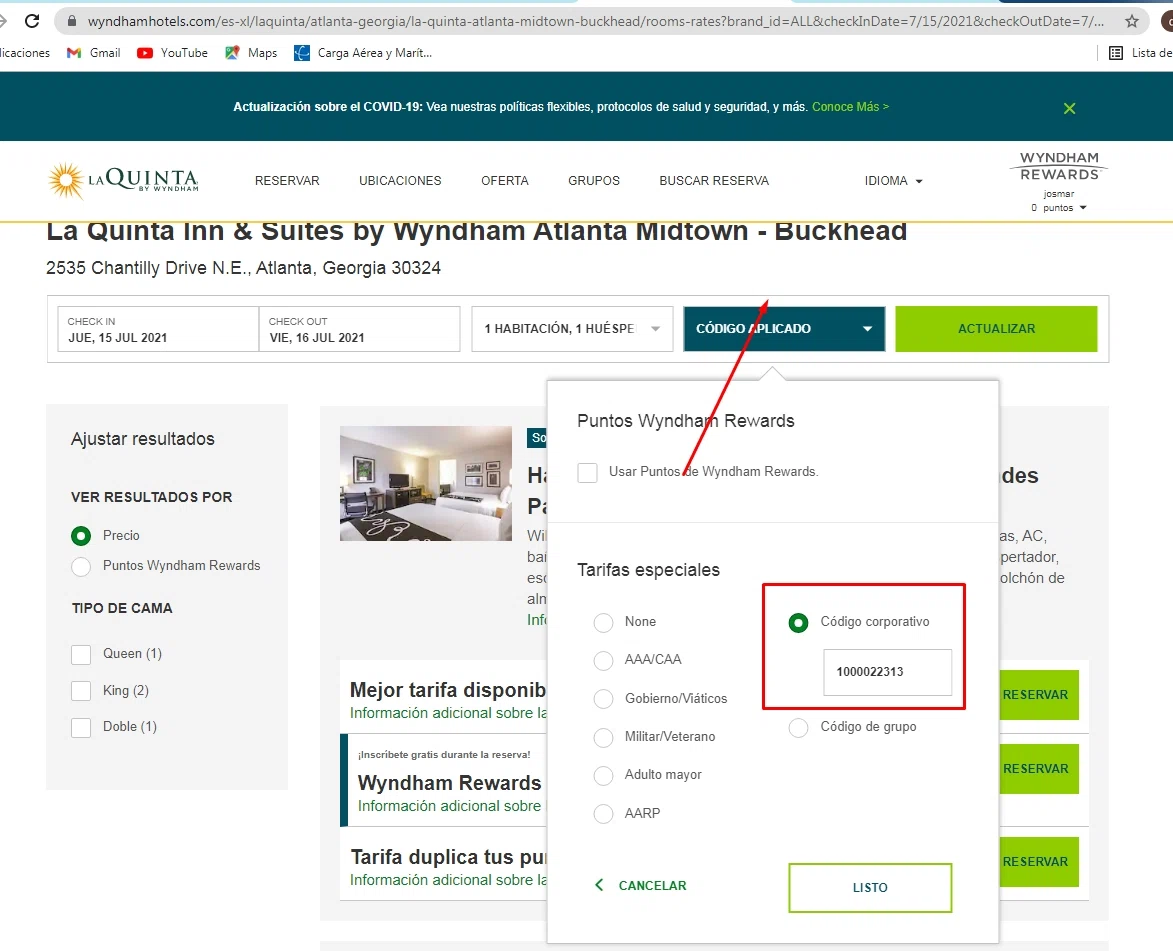This screenshot has height=951, width=1173.
Task: Select Gobierno/Viáticos rate option
Action: 603,699
